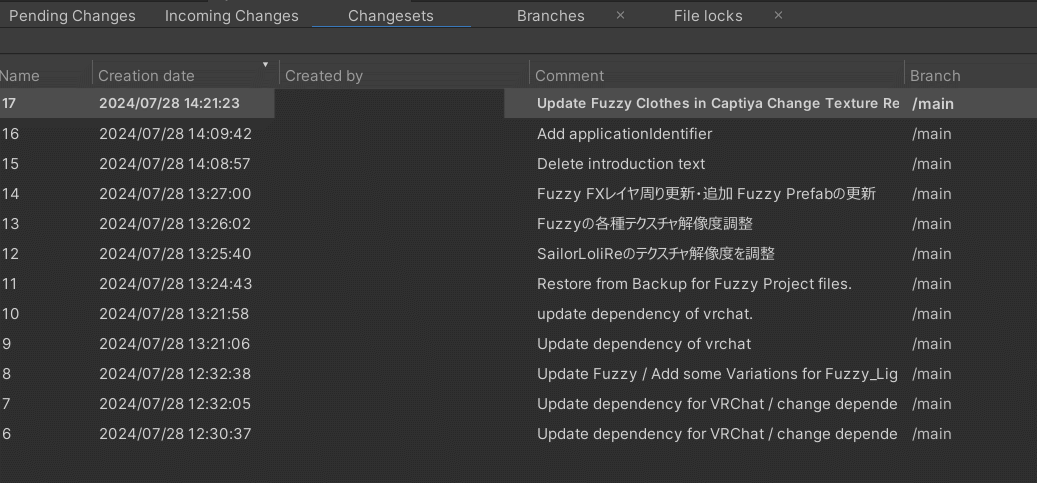Screen dimensions: 1037x483
Task: Click /main branch cell of changeset 15
Action: tap(931, 164)
